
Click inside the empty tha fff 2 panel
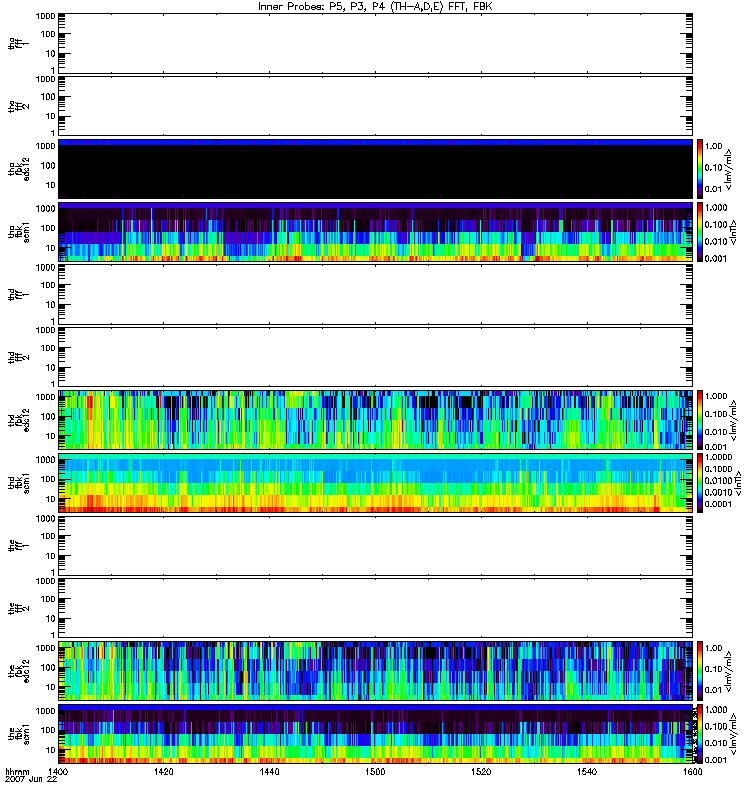(x=376, y=106)
